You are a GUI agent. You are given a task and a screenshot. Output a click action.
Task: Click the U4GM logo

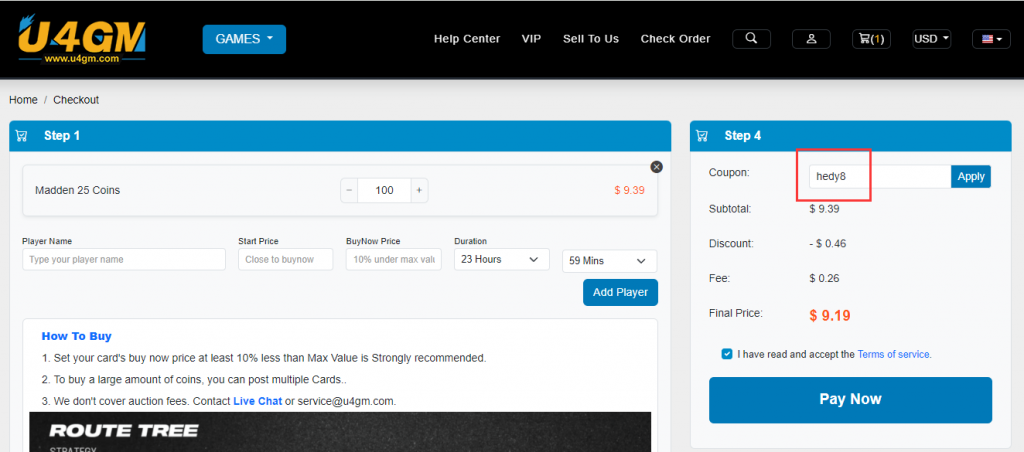click(82, 39)
